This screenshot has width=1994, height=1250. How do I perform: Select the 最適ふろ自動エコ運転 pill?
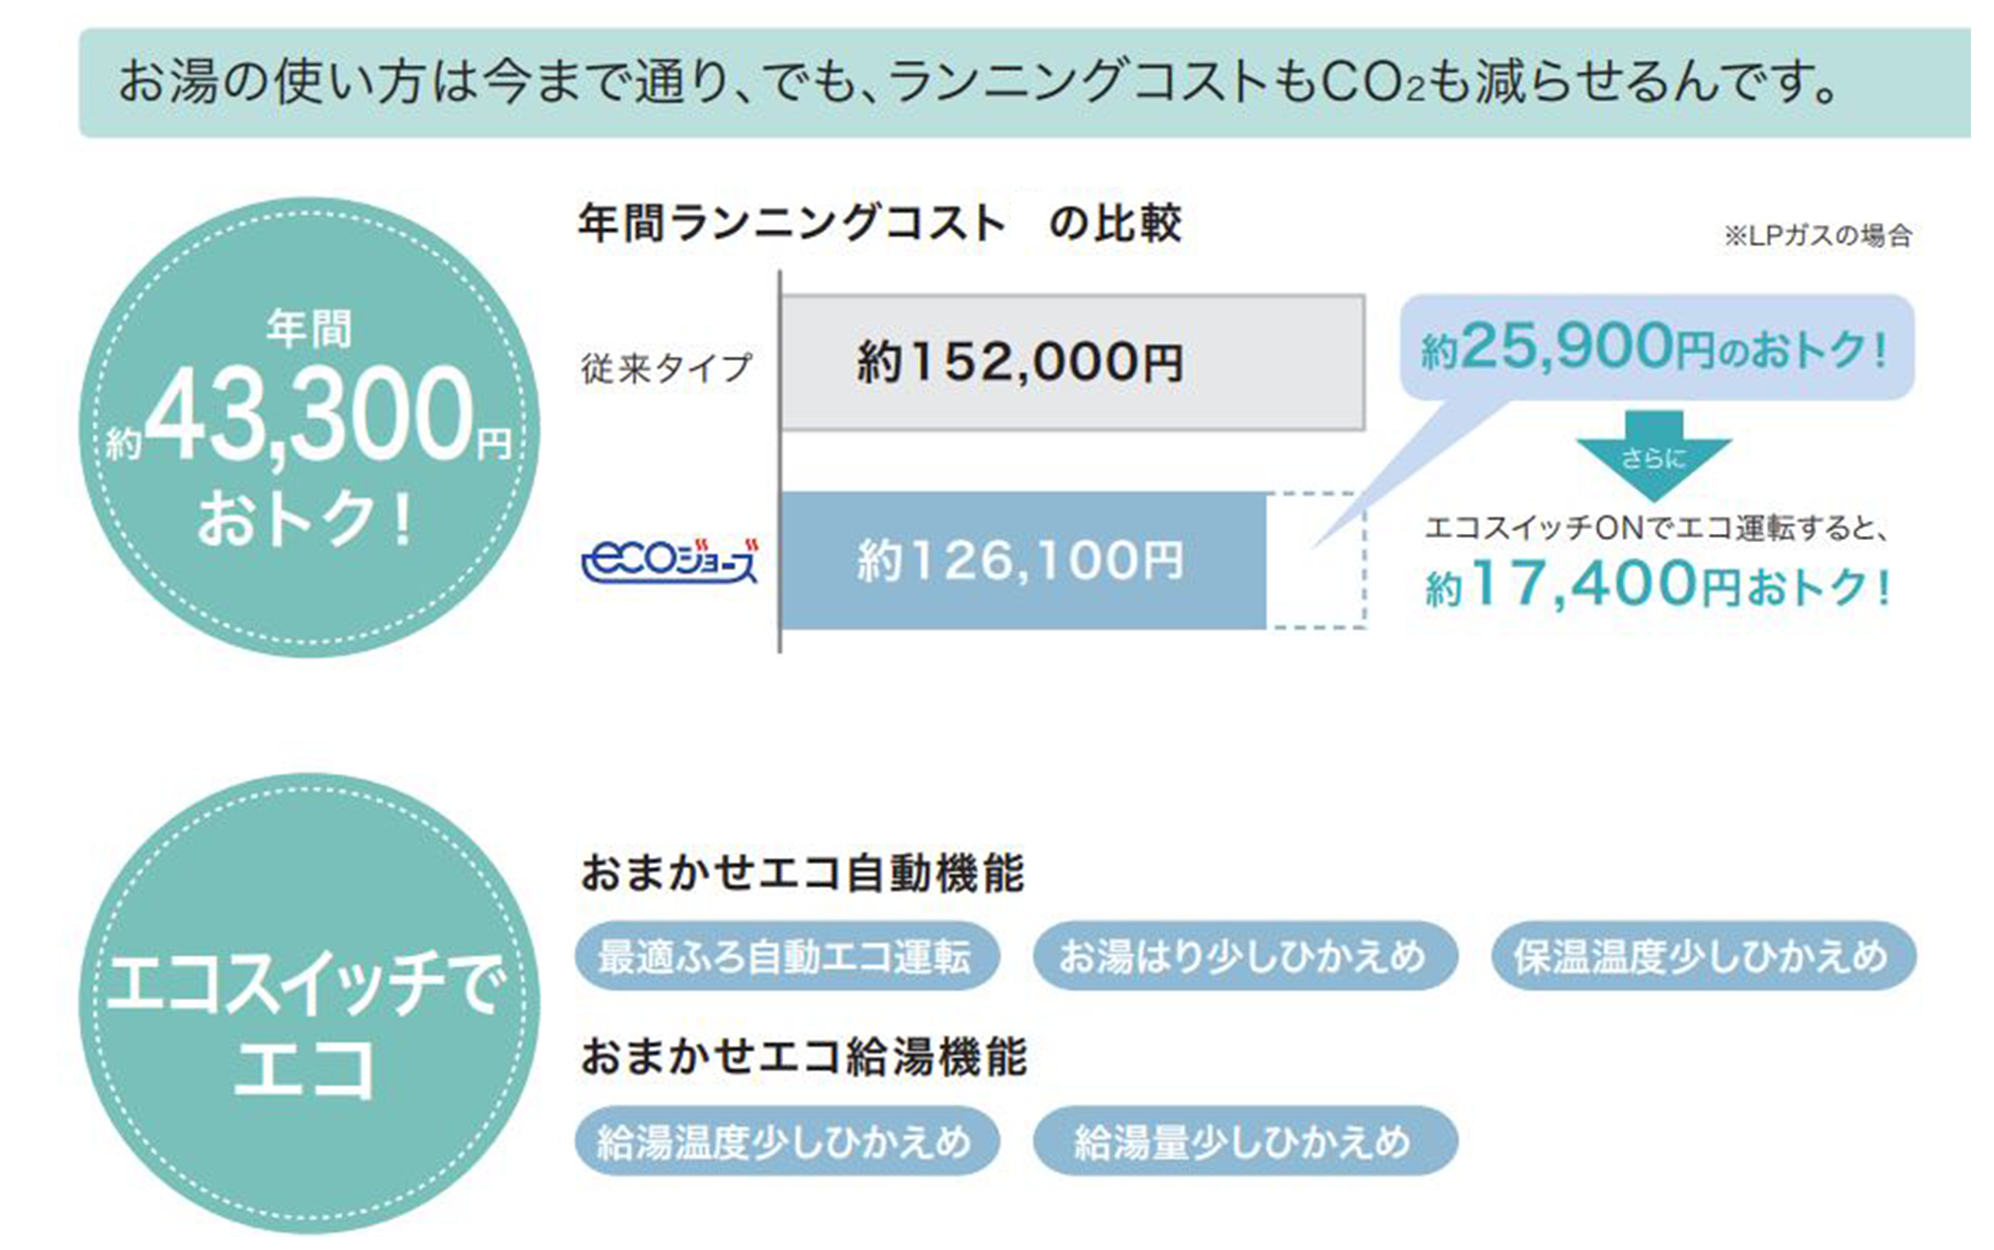pos(786,957)
